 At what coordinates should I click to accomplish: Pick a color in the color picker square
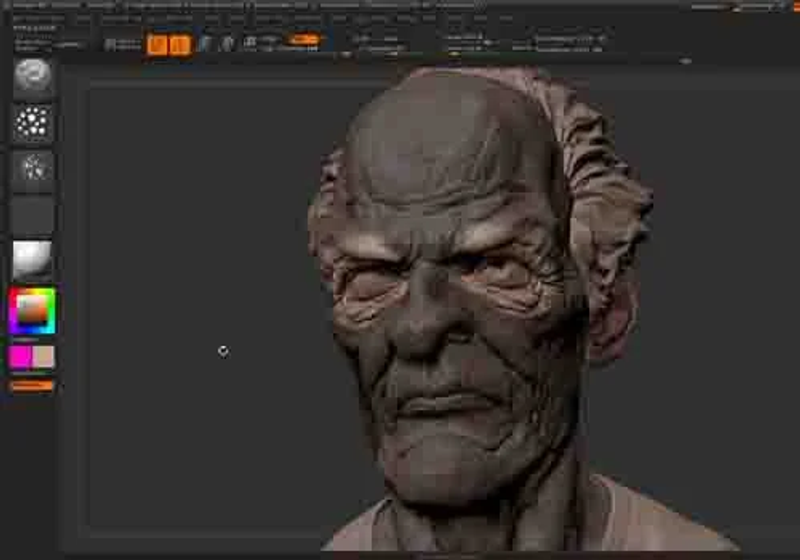pyautogui.click(x=32, y=311)
